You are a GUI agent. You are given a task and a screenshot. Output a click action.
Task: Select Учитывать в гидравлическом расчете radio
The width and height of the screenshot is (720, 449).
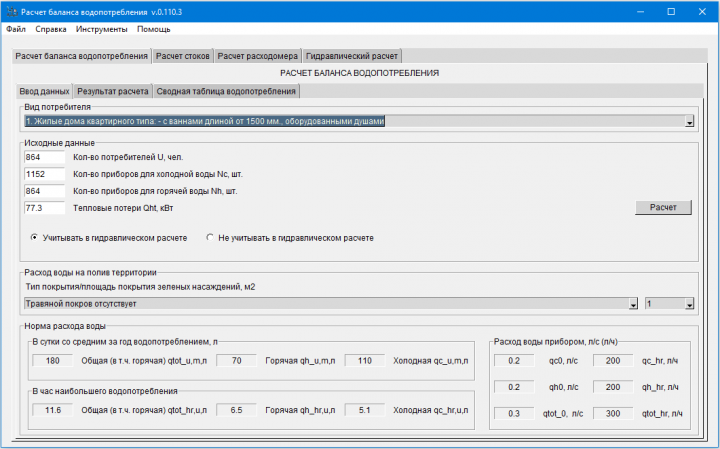click(34, 238)
